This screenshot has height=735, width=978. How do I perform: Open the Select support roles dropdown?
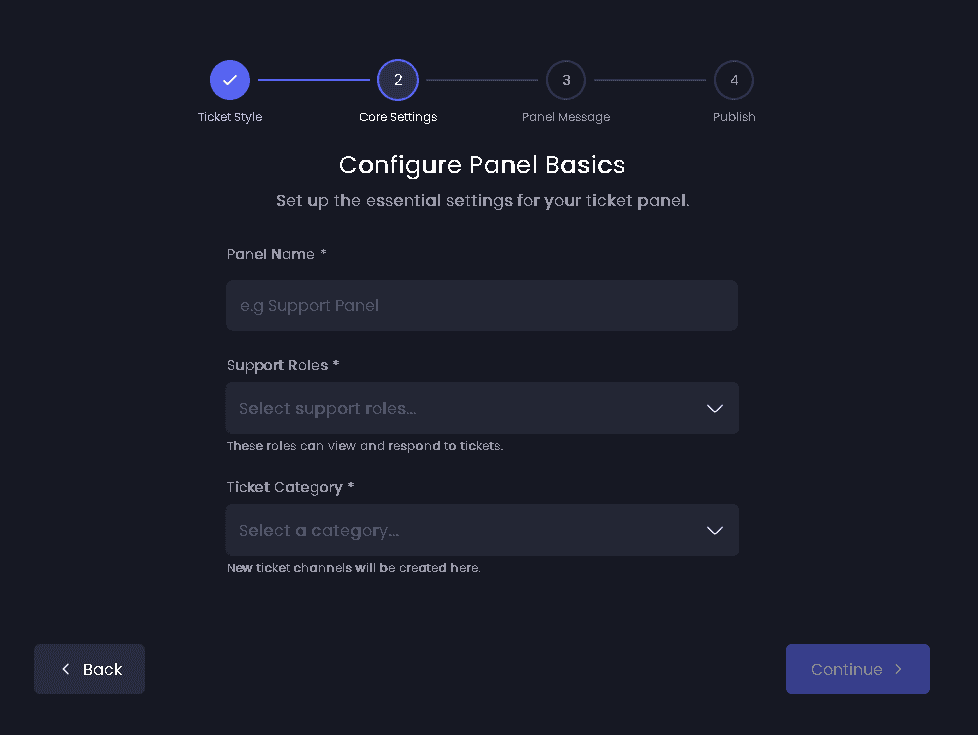482,408
